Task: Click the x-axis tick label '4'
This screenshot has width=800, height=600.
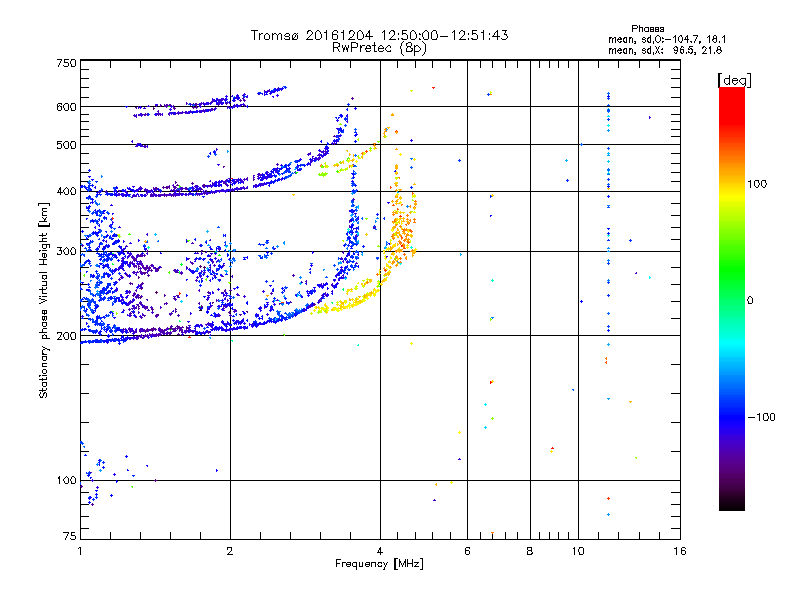Action: 380,551
